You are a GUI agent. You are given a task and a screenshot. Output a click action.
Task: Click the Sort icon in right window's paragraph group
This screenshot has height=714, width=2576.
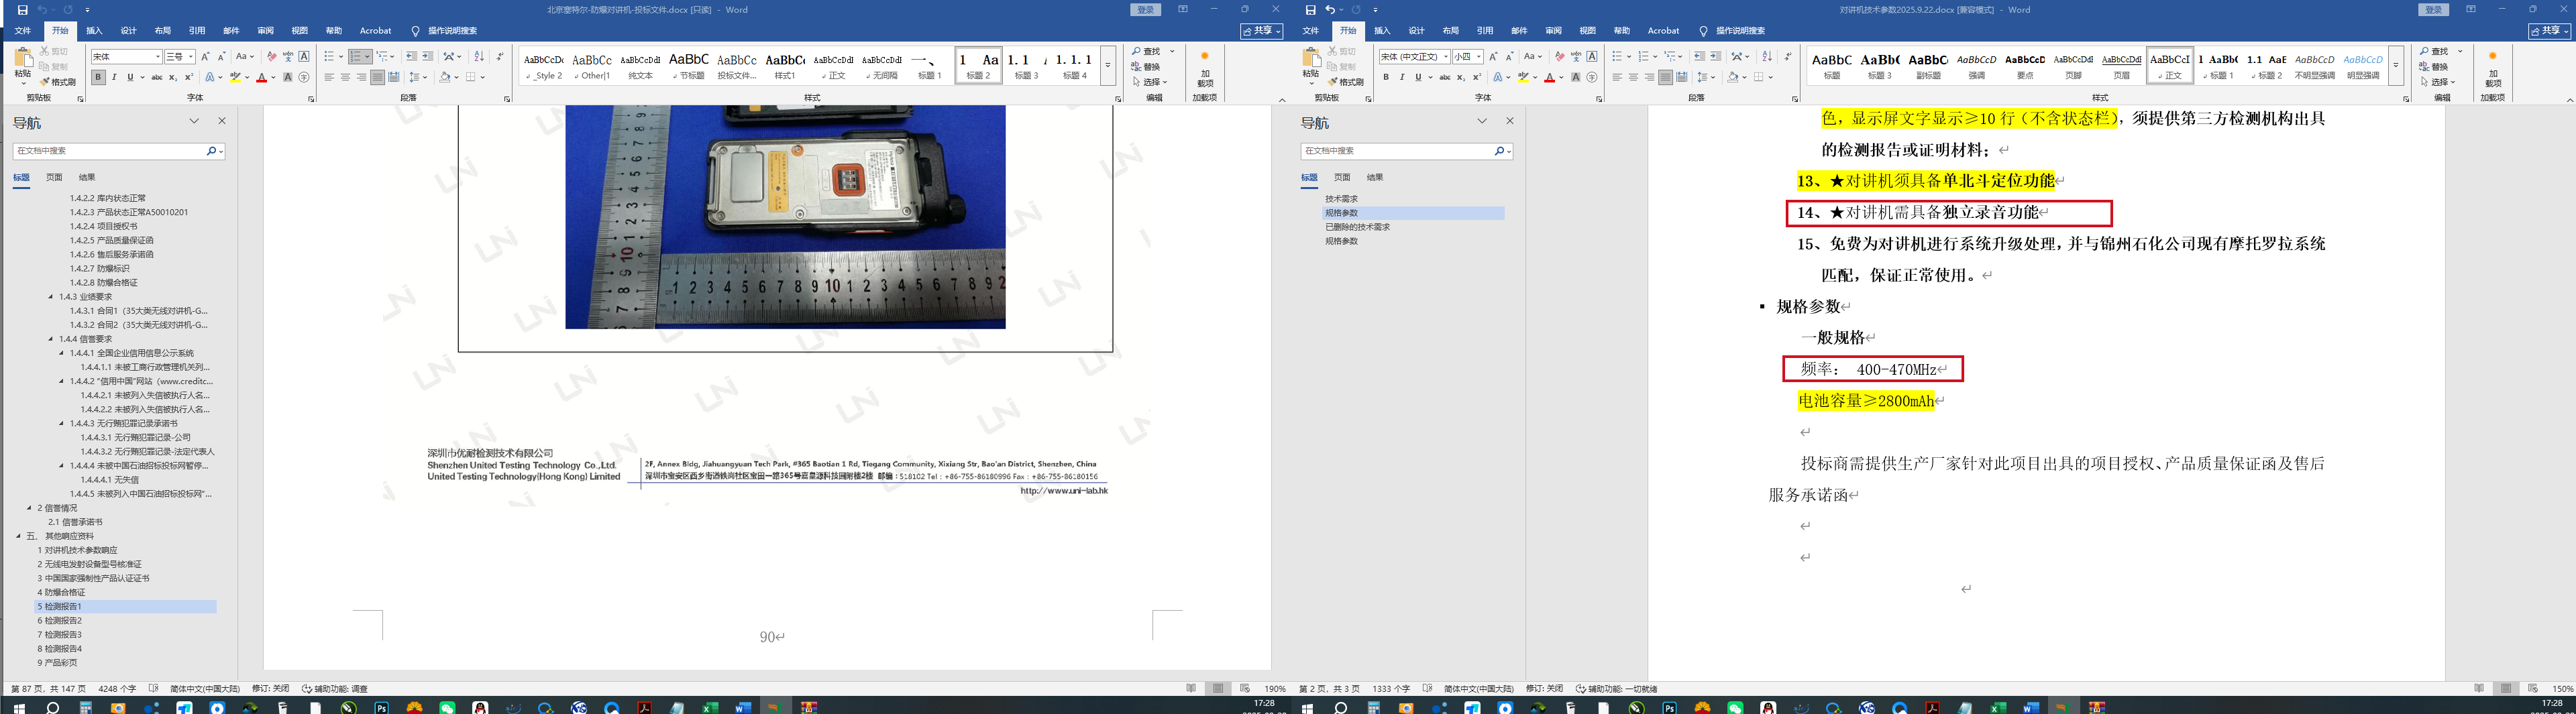(x=1767, y=57)
